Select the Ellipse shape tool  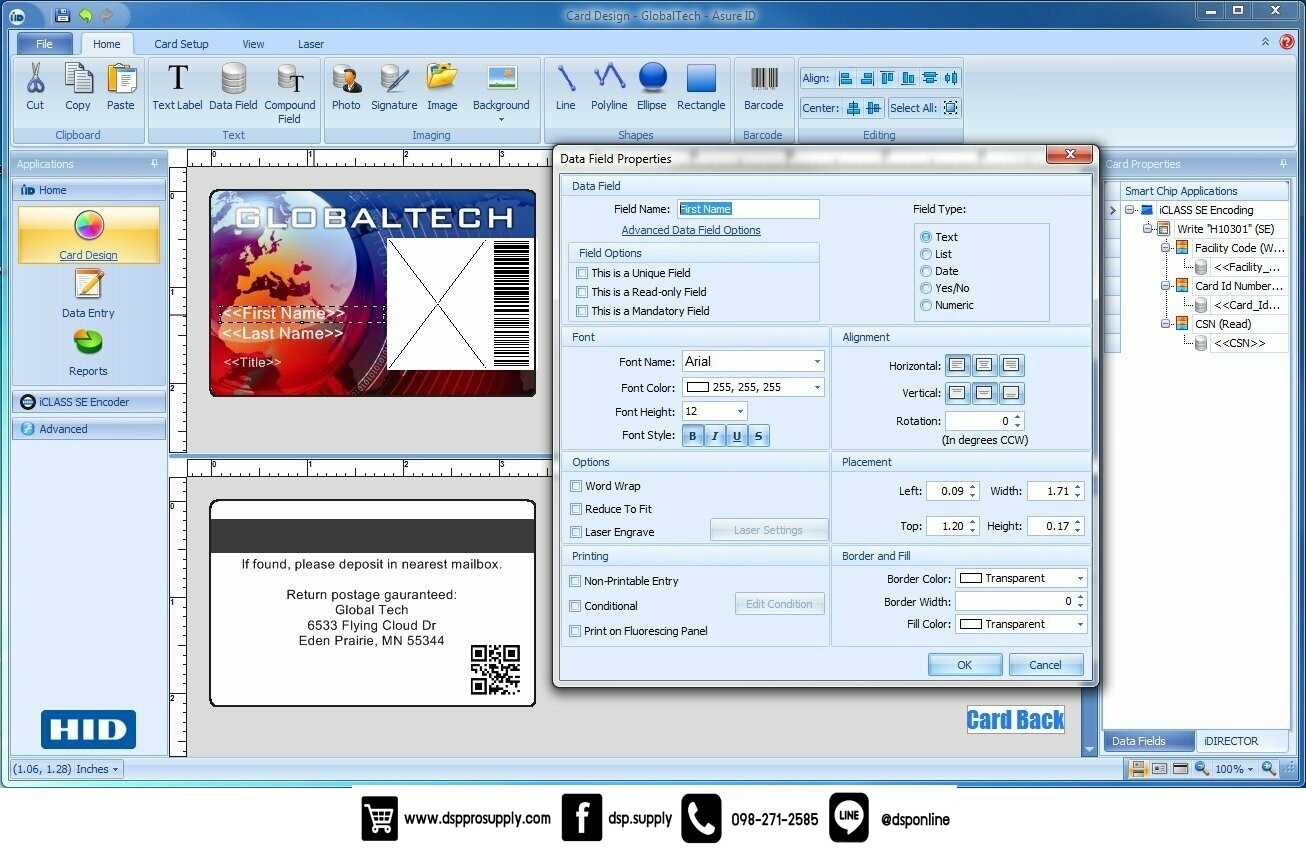point(652,88)
